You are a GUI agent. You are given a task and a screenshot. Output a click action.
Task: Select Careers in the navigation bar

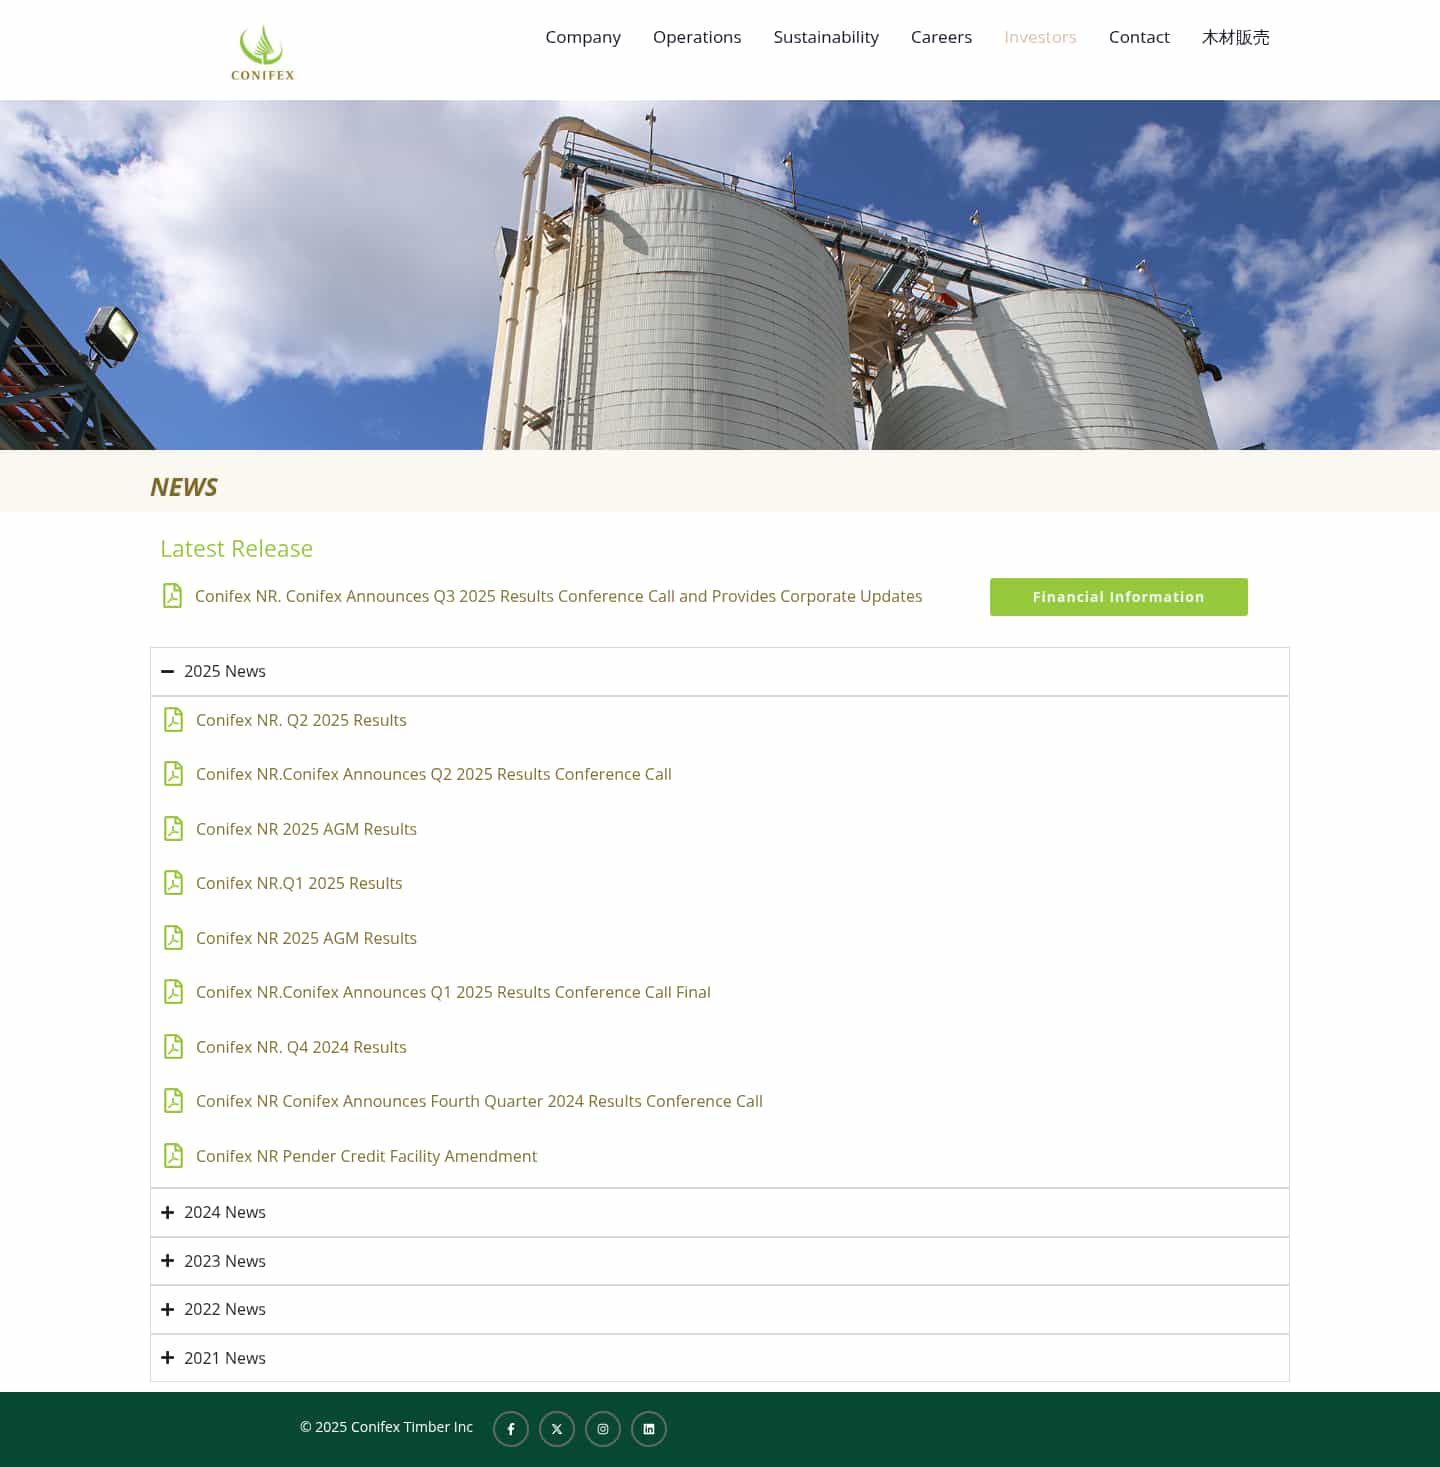(x=941, y=37)
